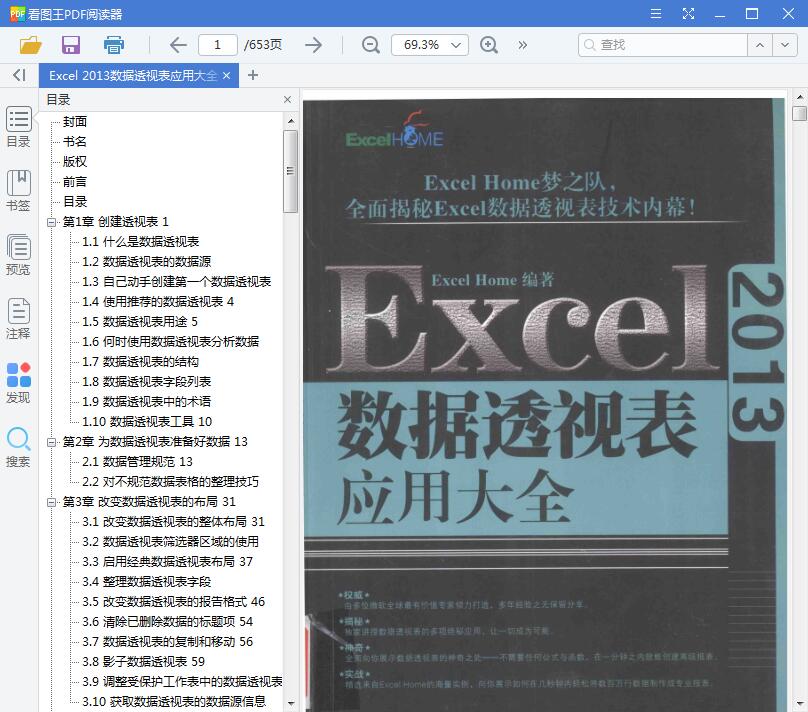Viewport: 808px width, 712px height.
Task: Open section 2.2 对不规范数据表格的整理技巧
Action: (171, 482)
